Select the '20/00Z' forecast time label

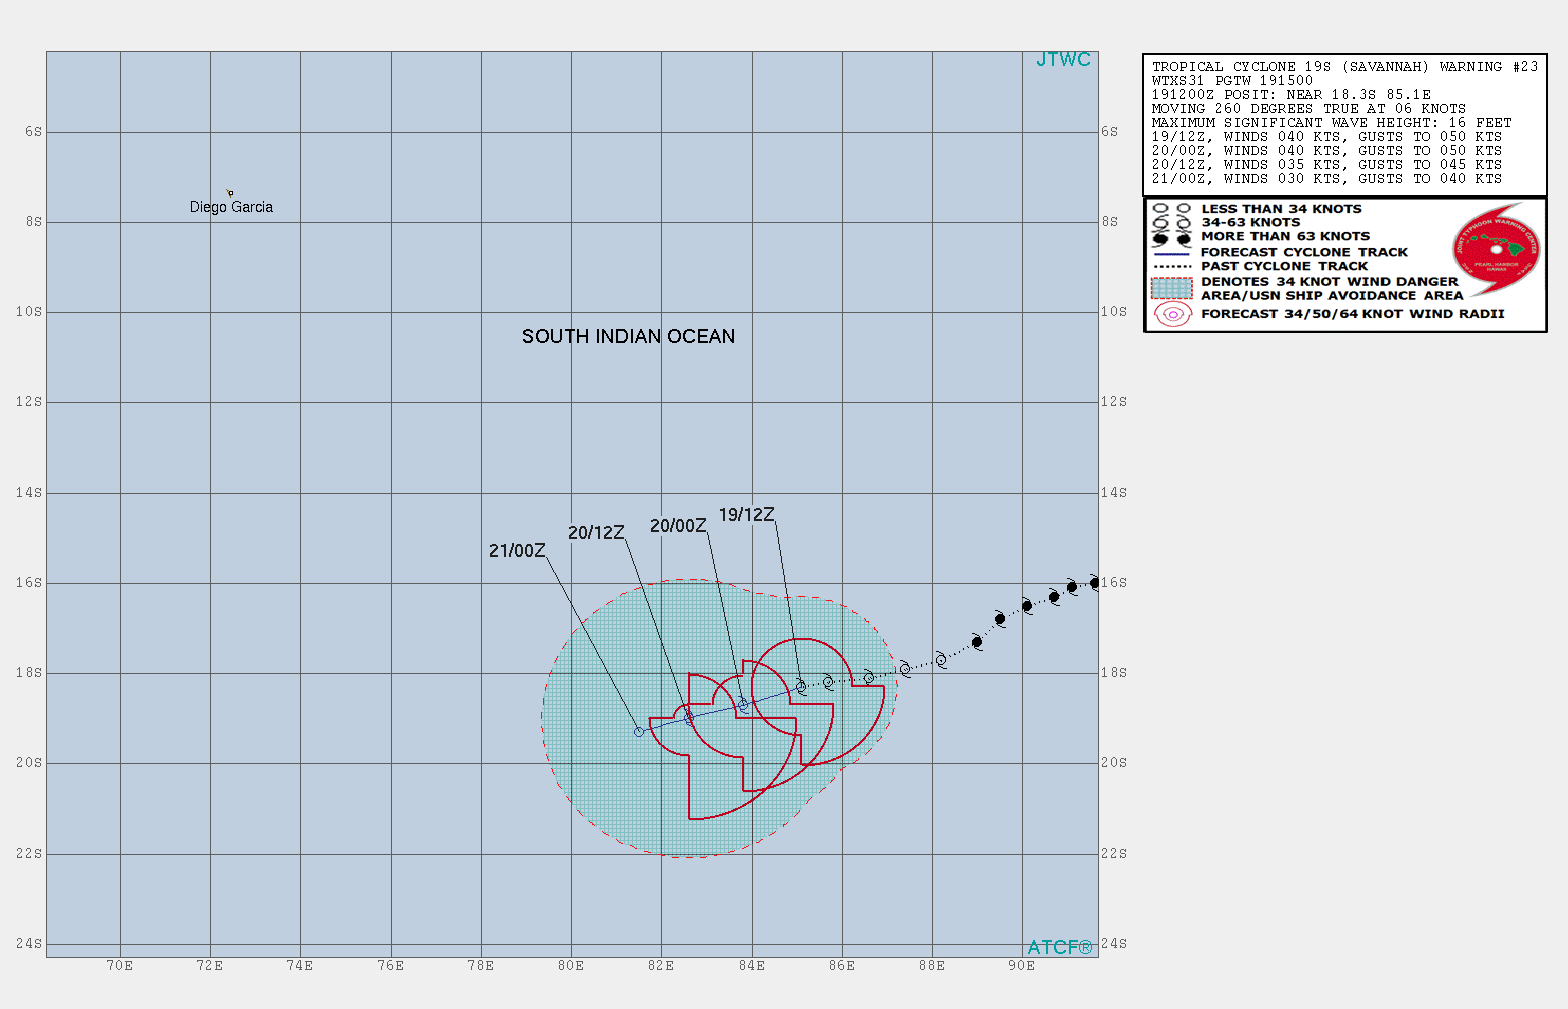pyautogui.click(x=678, y=526)
